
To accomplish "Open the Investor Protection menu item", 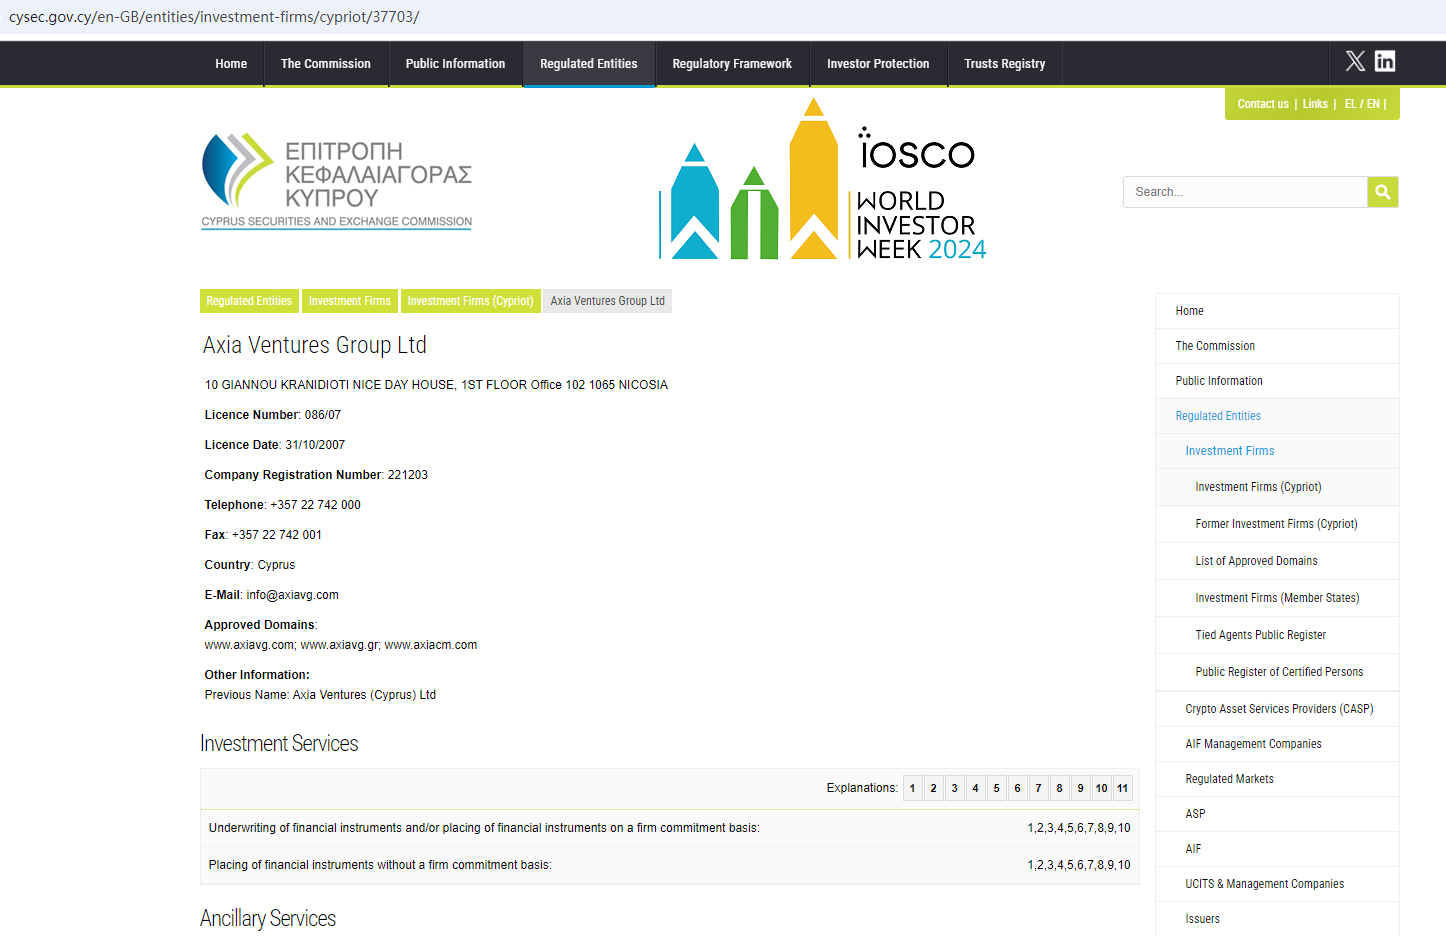I will (x=877, y=64).
